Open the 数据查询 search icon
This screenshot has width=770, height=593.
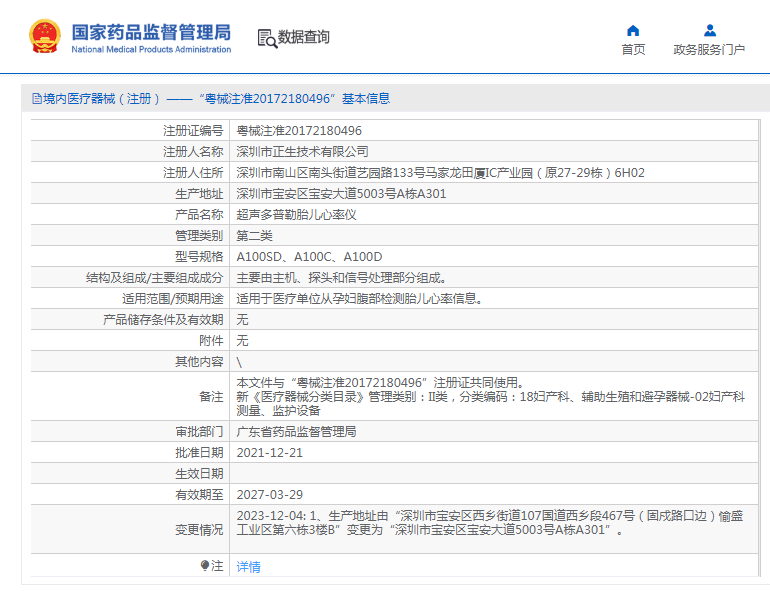[x=267, y=38]
